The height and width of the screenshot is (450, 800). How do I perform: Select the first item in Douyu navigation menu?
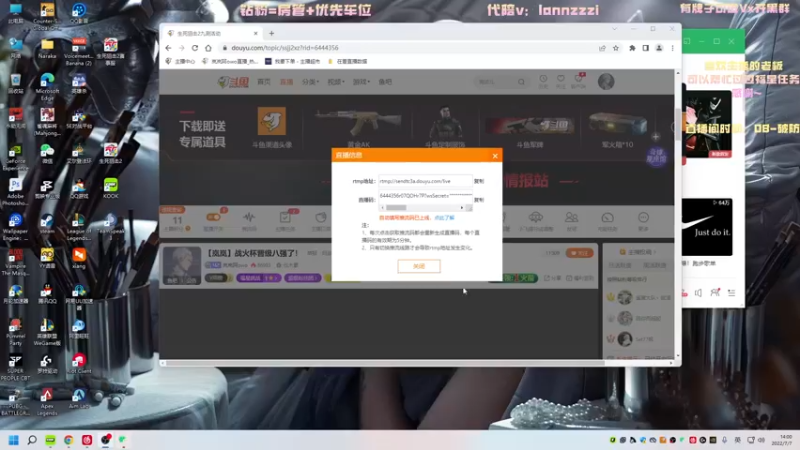coord(264,82)
